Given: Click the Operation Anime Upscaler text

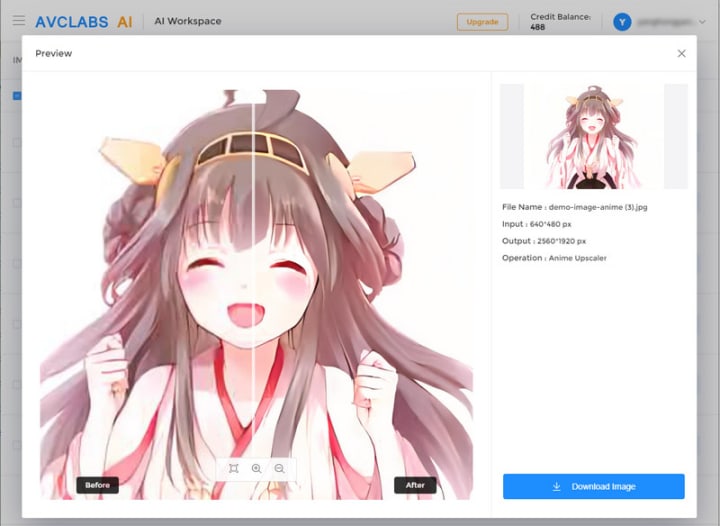Looking at the screenshot, I should tap(554, 258).
